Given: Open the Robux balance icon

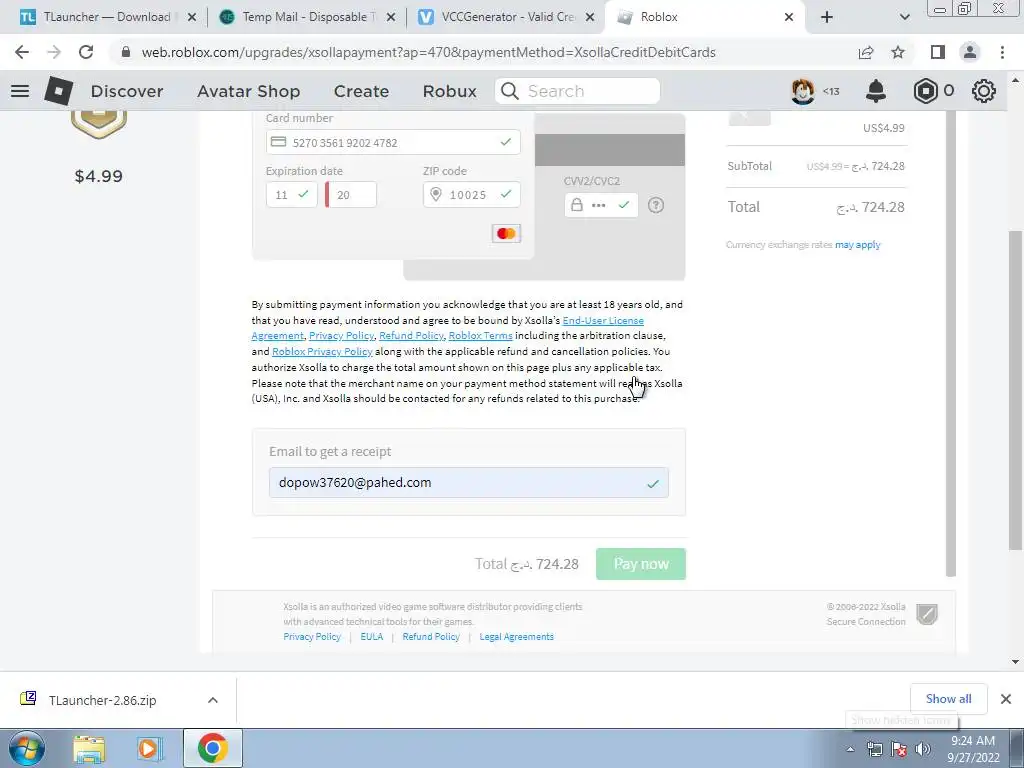Looking at the screenshot, I should pyautogui.click(x=925, y=91).
